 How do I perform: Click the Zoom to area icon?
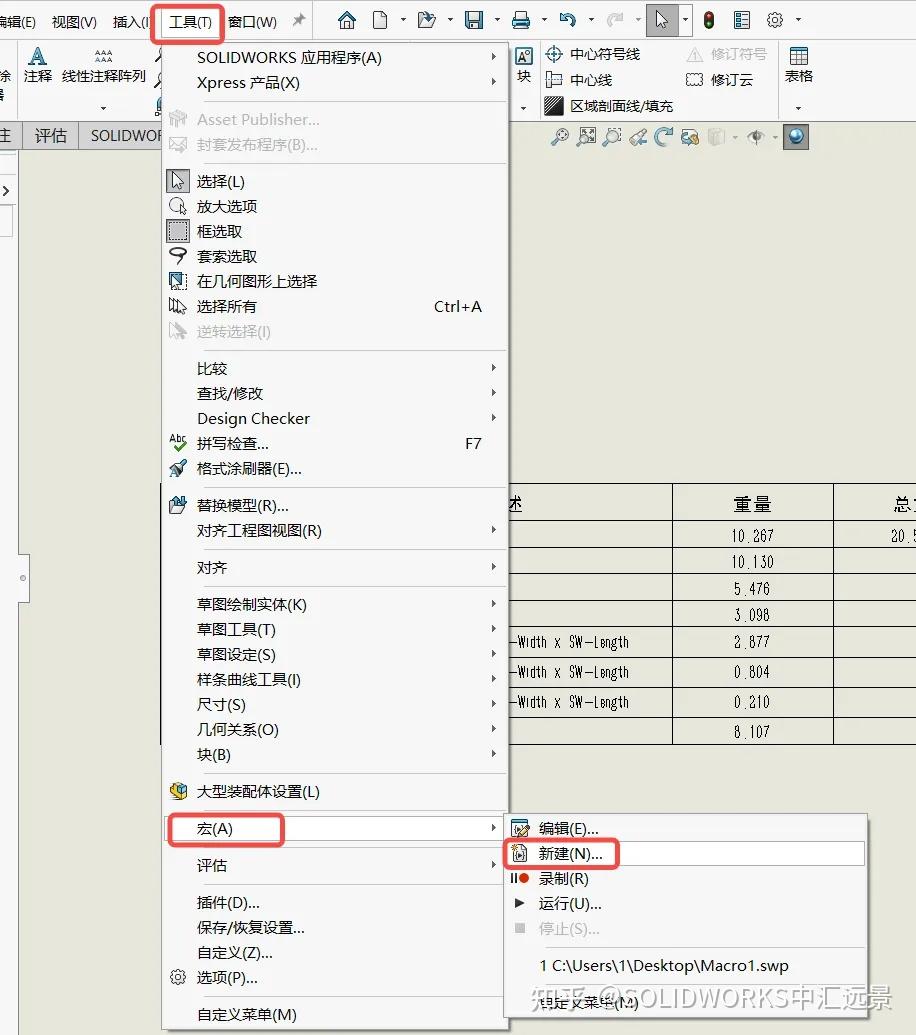pyautogui.click(x=586, y=137)
